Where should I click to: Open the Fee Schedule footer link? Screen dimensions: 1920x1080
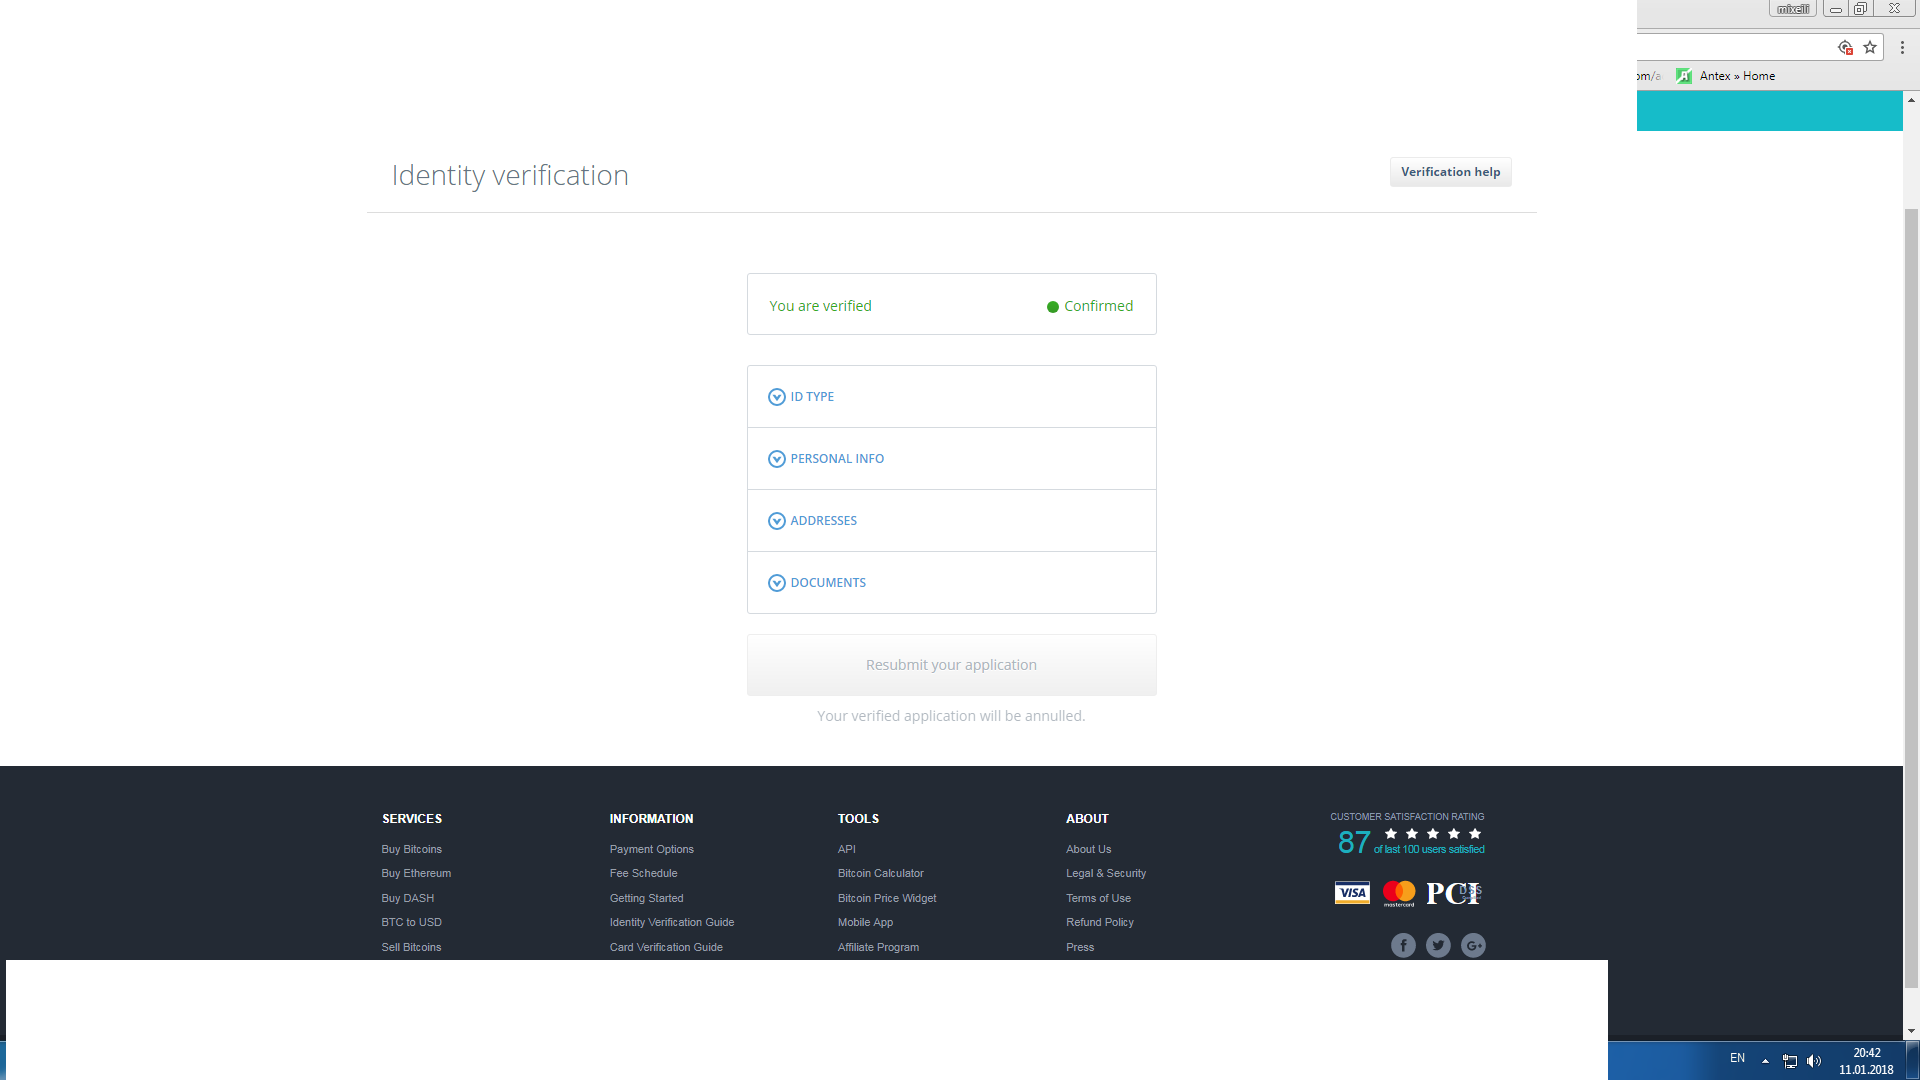pos(643,873)
